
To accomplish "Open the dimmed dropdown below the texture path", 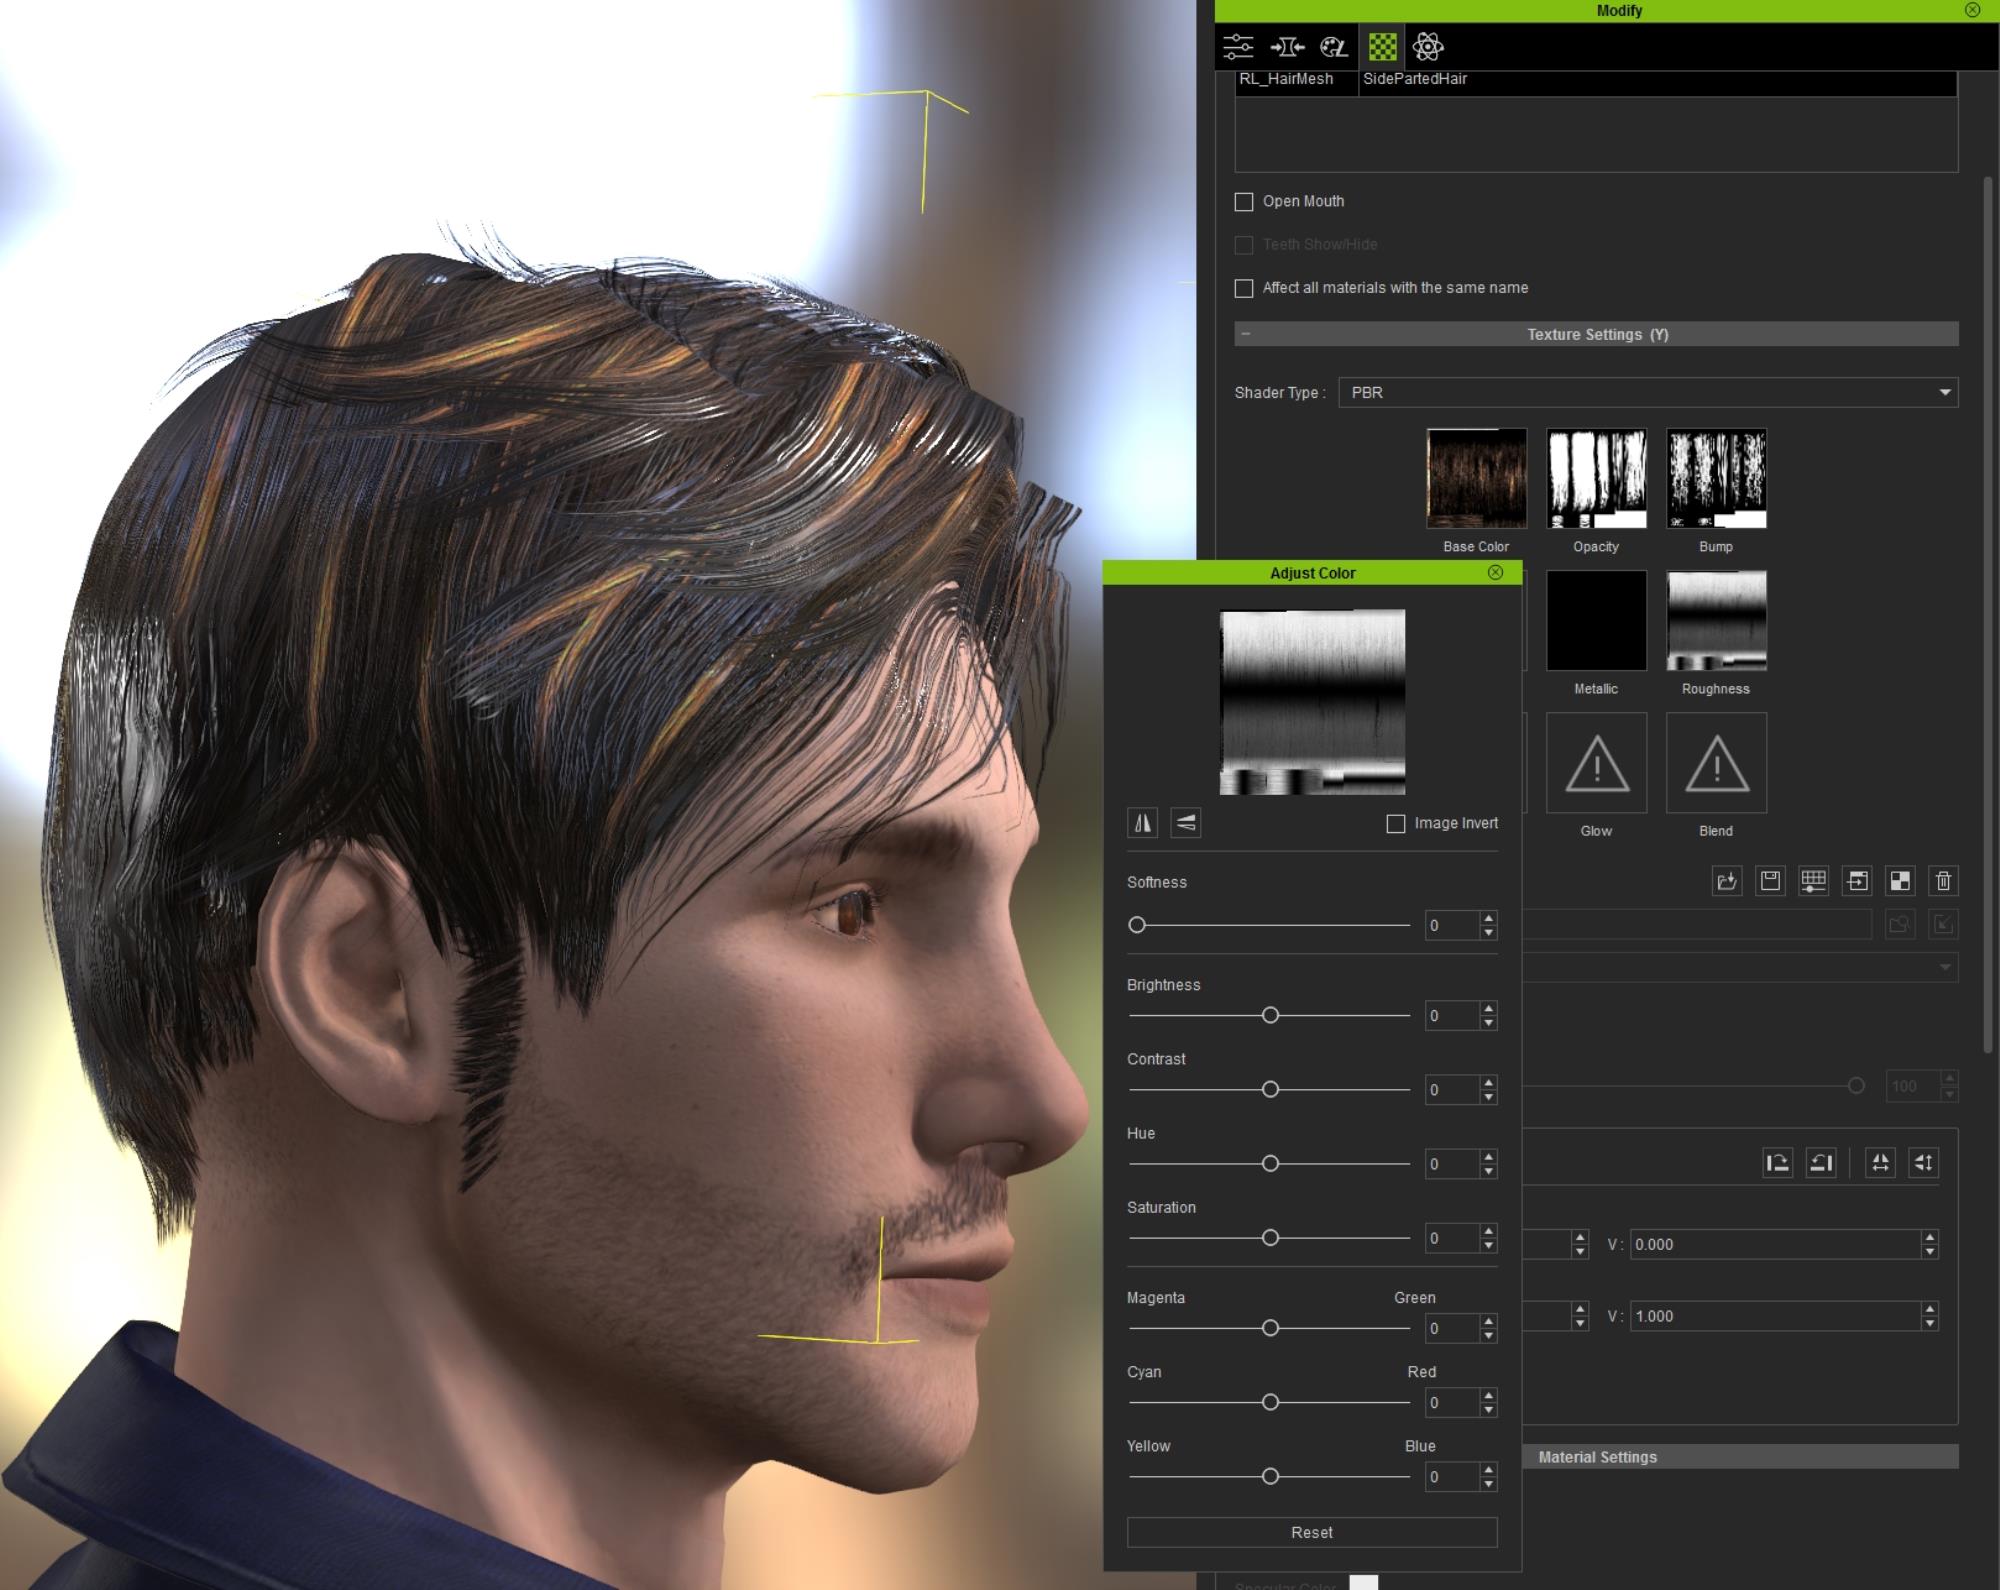I will (x=1740, y=967).
